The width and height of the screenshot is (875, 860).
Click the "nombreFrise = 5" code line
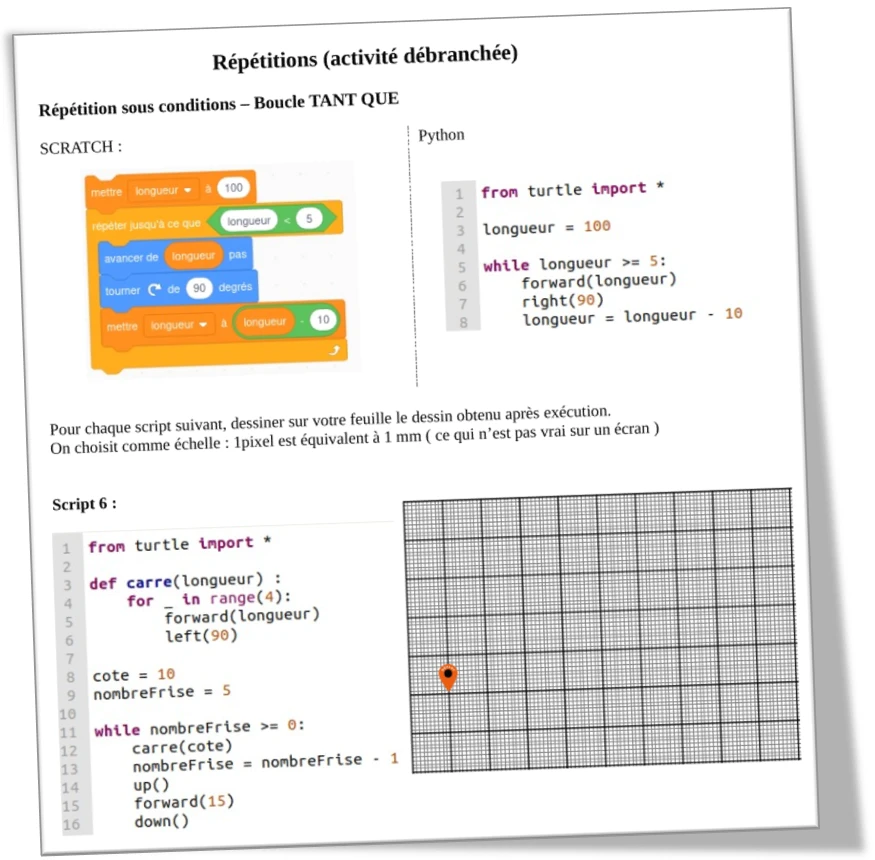(161, 692)
